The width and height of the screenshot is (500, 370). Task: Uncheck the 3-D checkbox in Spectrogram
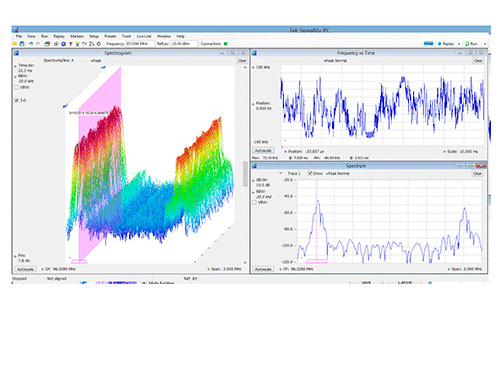tap(16, 100)
